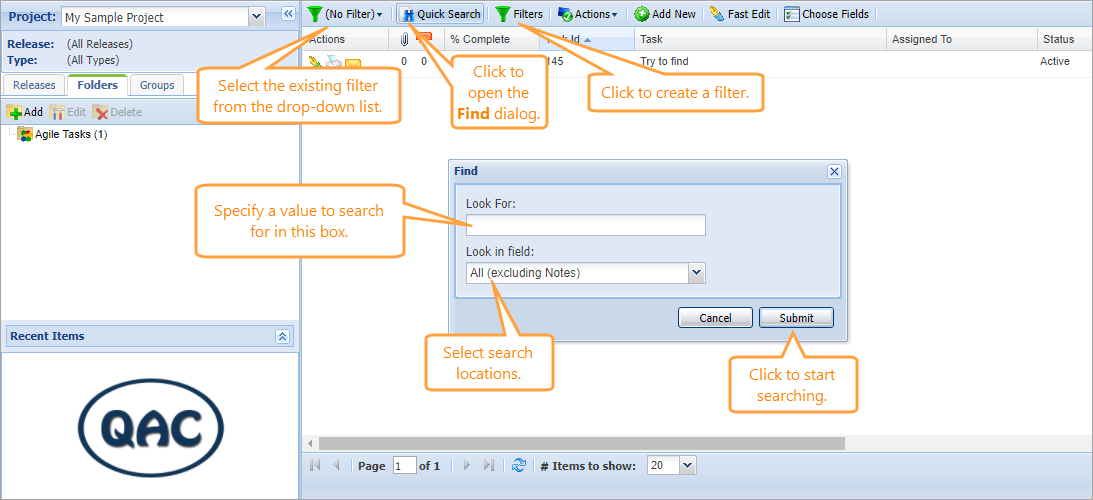Click the horizontal scrollbar thumb
The image size is (1093, 500).
click(582, 444)
